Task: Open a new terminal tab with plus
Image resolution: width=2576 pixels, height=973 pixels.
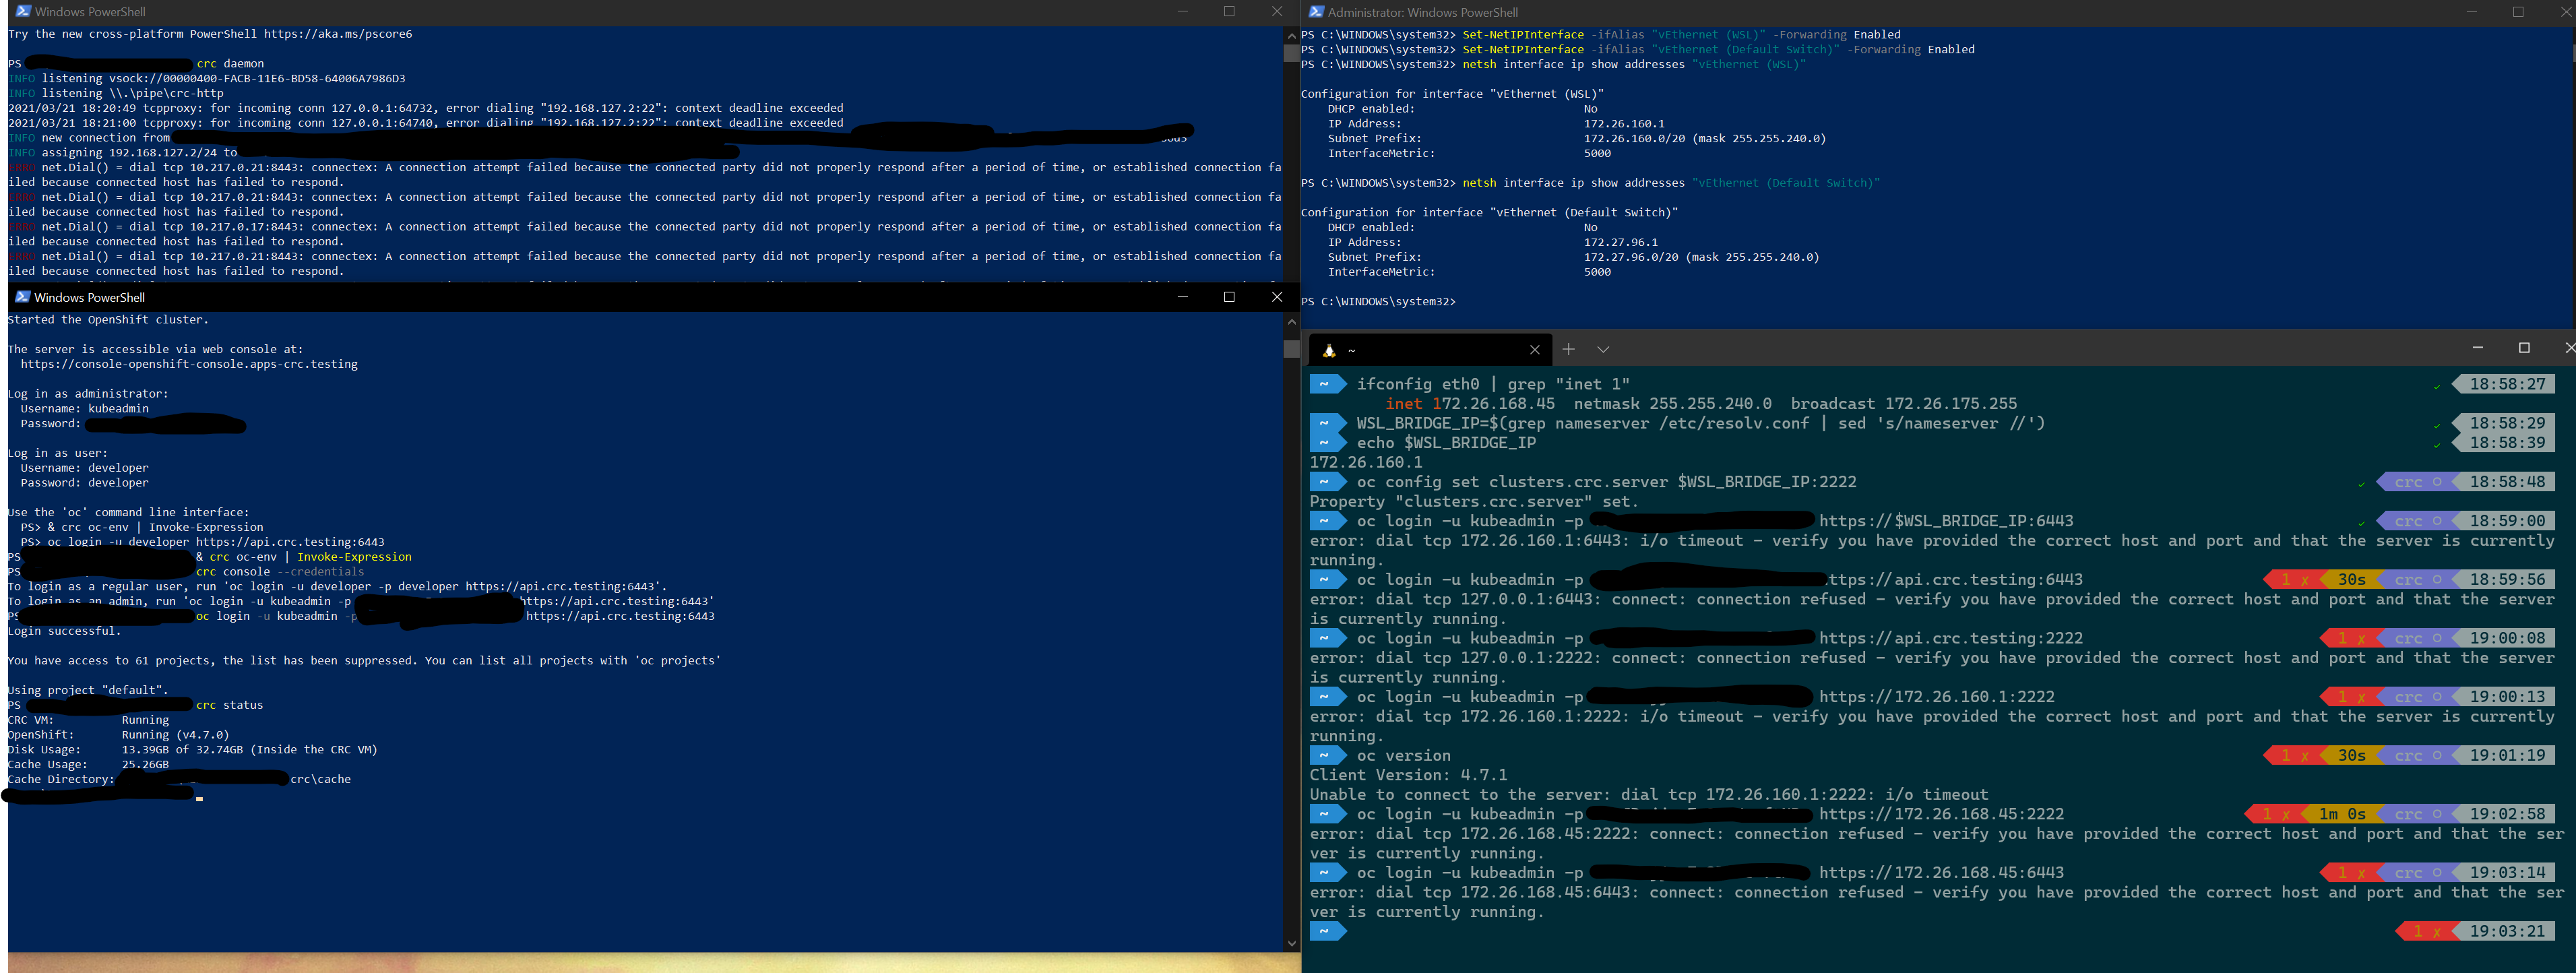Action: point(1569,349)
